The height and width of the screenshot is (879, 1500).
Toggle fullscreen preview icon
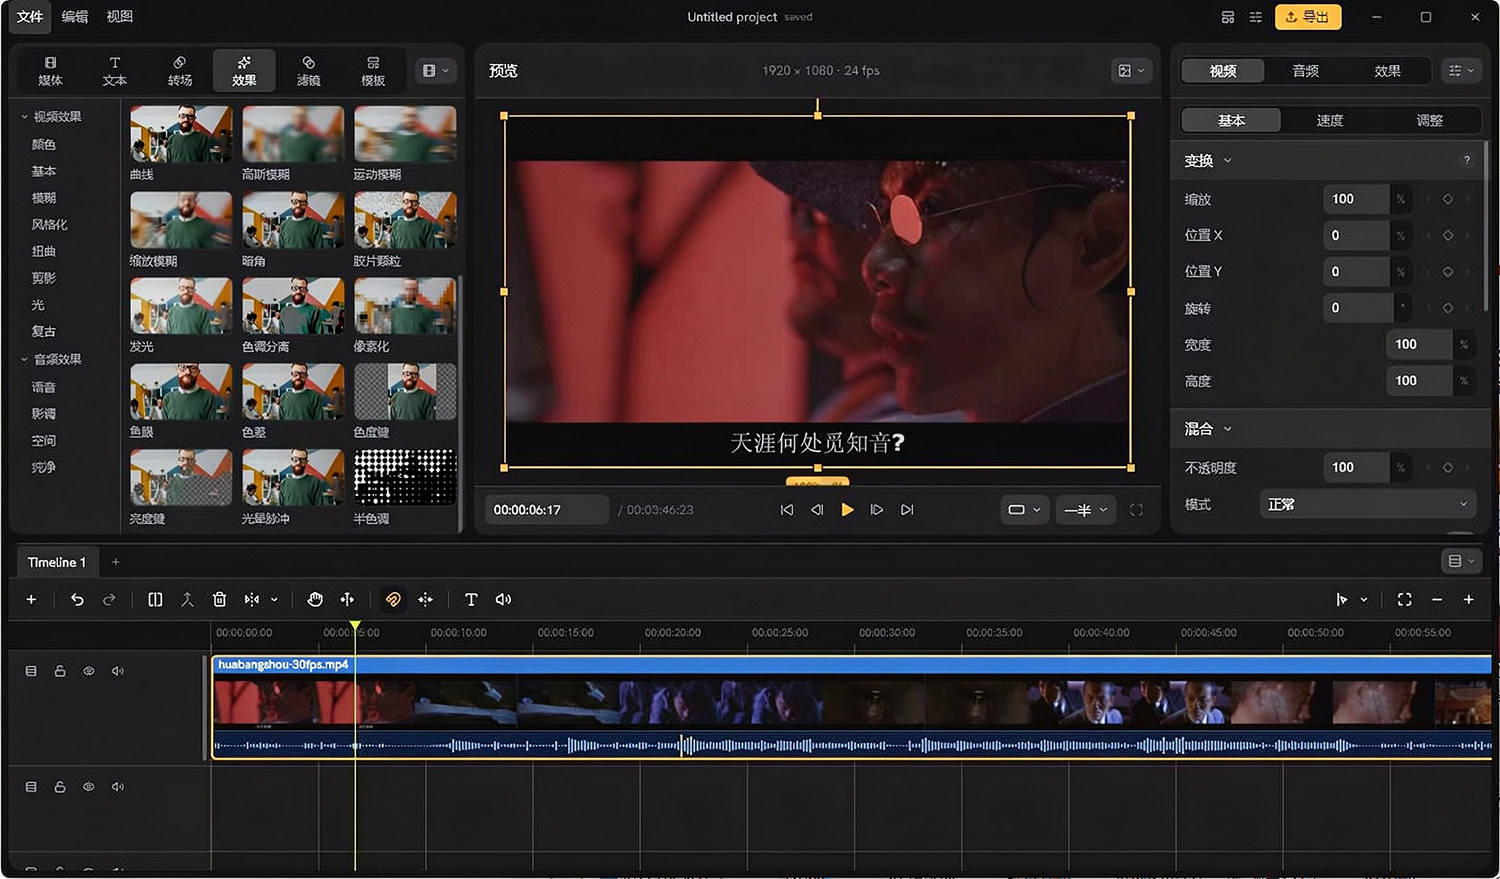[1136, 510]
